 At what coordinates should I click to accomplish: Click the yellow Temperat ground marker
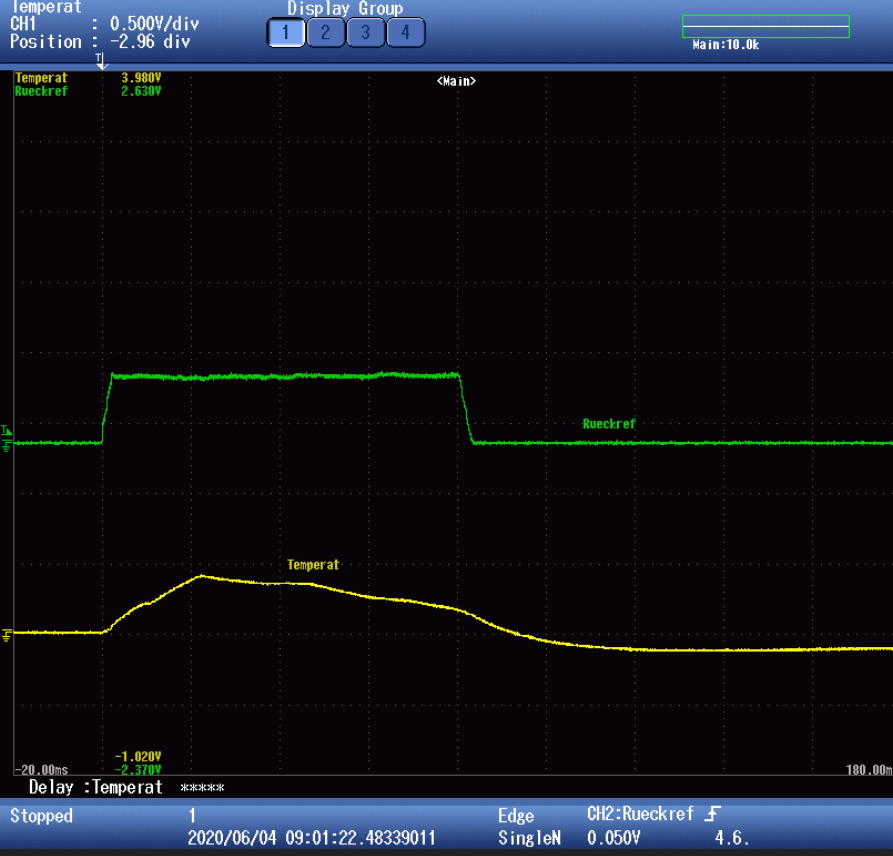[7, 634]
